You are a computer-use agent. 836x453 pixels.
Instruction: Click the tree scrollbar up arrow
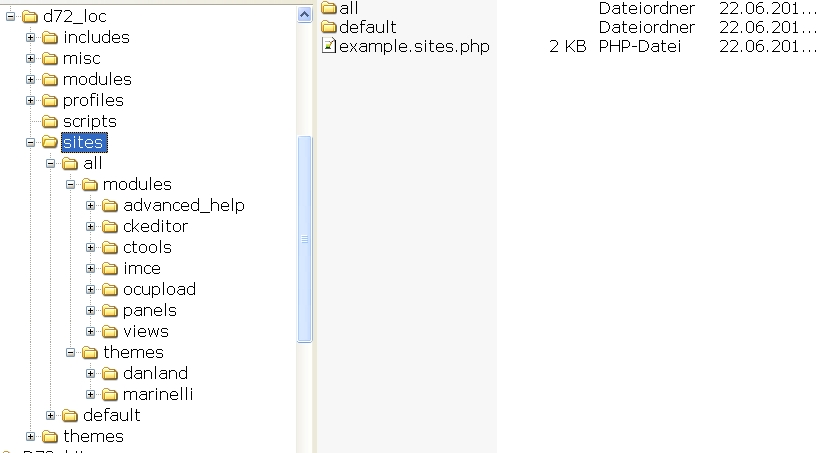tap(305, 15)
